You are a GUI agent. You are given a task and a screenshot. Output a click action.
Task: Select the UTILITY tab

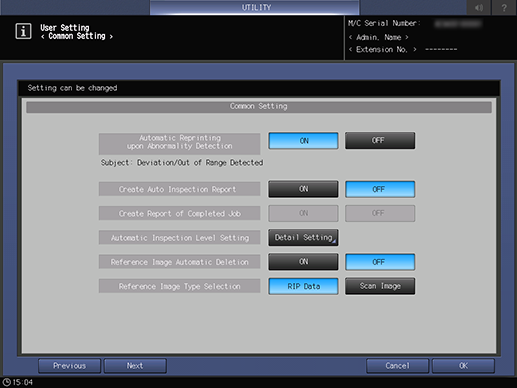[x=255, y=7]
